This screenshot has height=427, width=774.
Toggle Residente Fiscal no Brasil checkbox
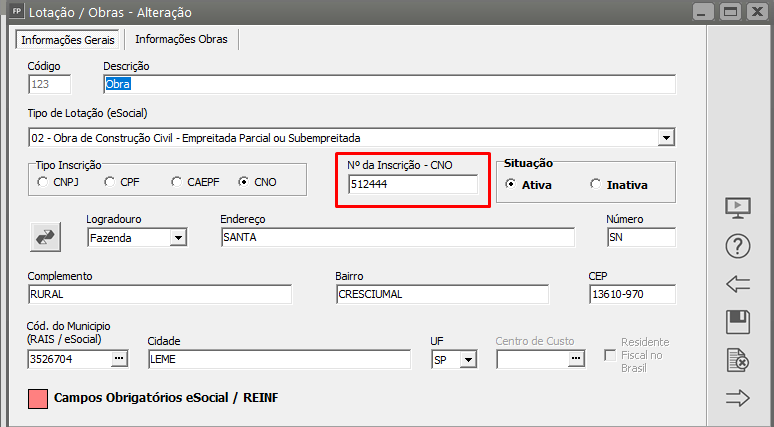pos(610,355)
